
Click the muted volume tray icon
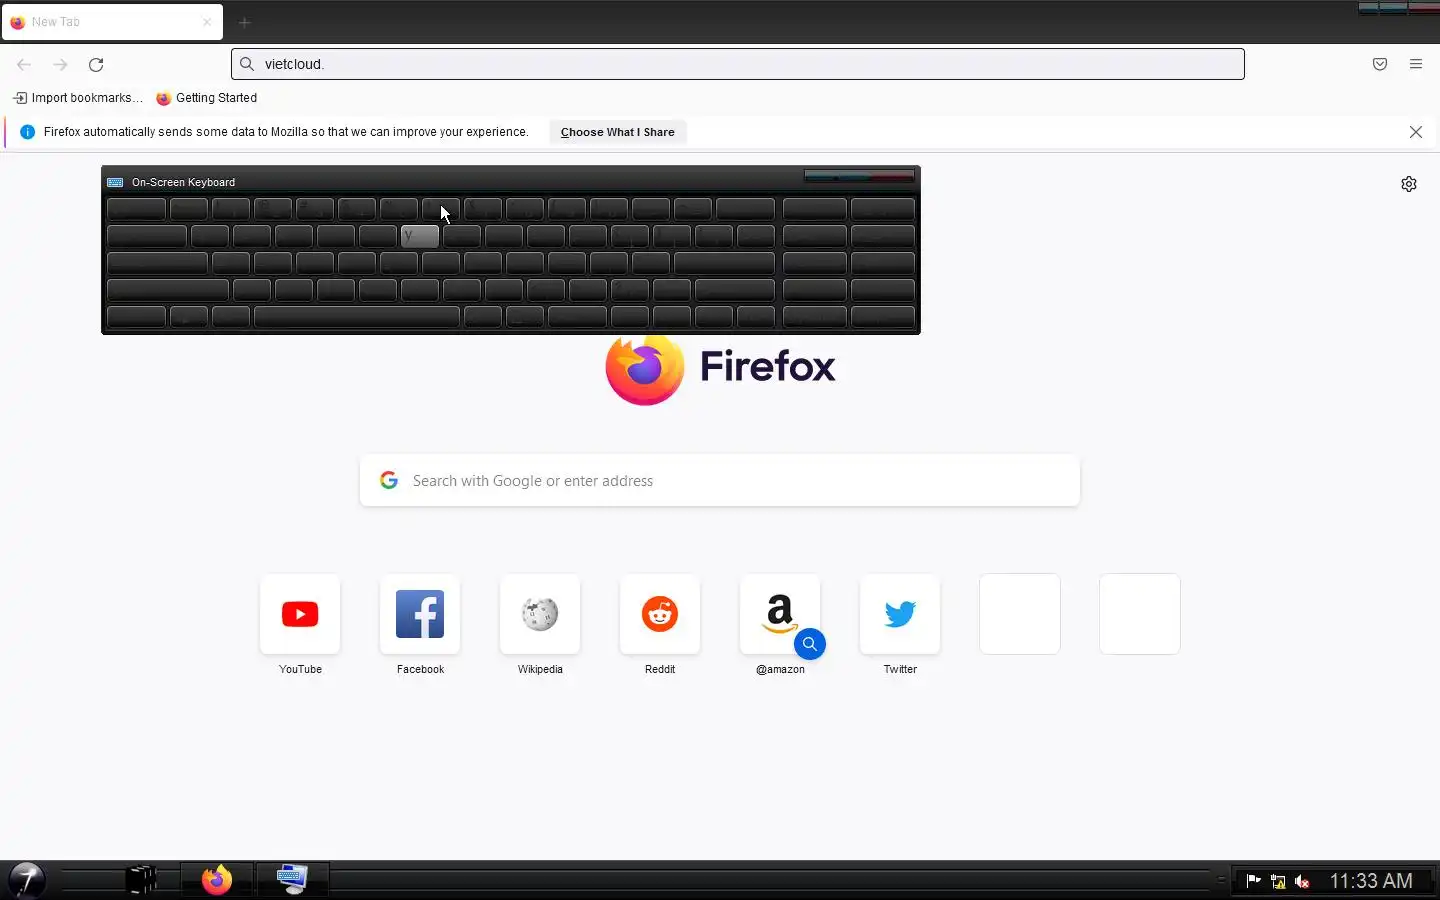point(1302,881)
